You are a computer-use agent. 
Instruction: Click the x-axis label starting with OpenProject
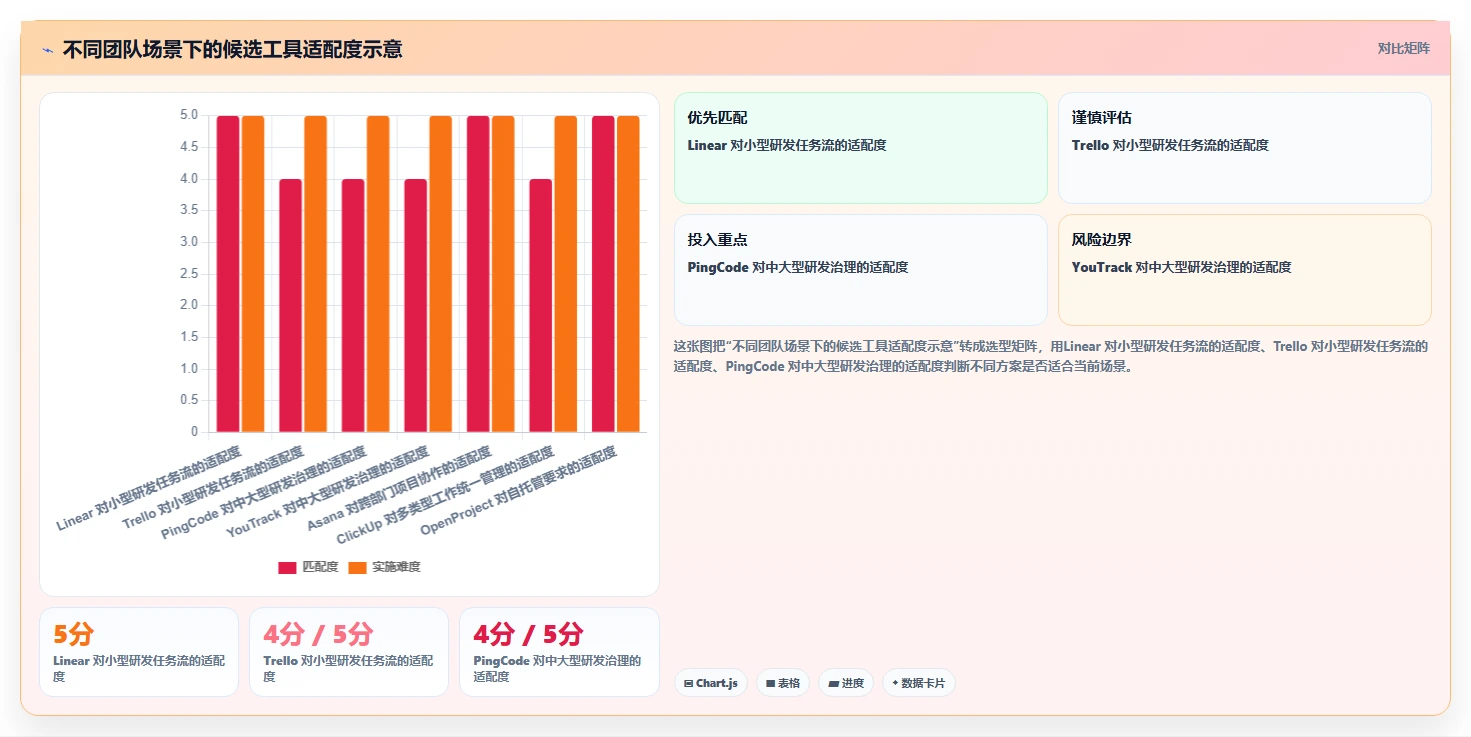click(x=519, y=490)
